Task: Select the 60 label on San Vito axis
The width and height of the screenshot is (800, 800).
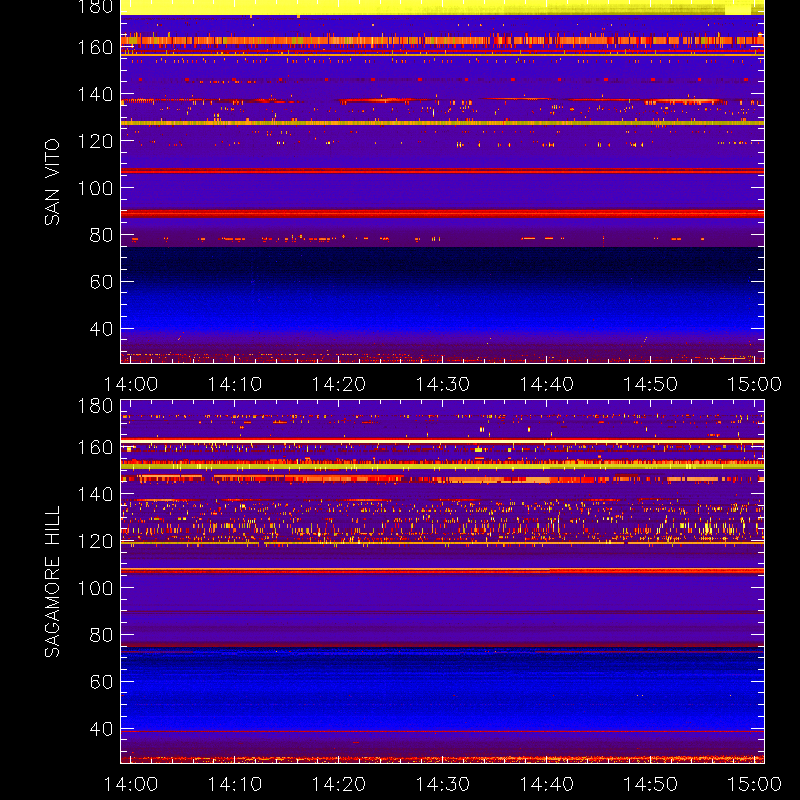Action: pyautogui.click(x=101, y=282)
